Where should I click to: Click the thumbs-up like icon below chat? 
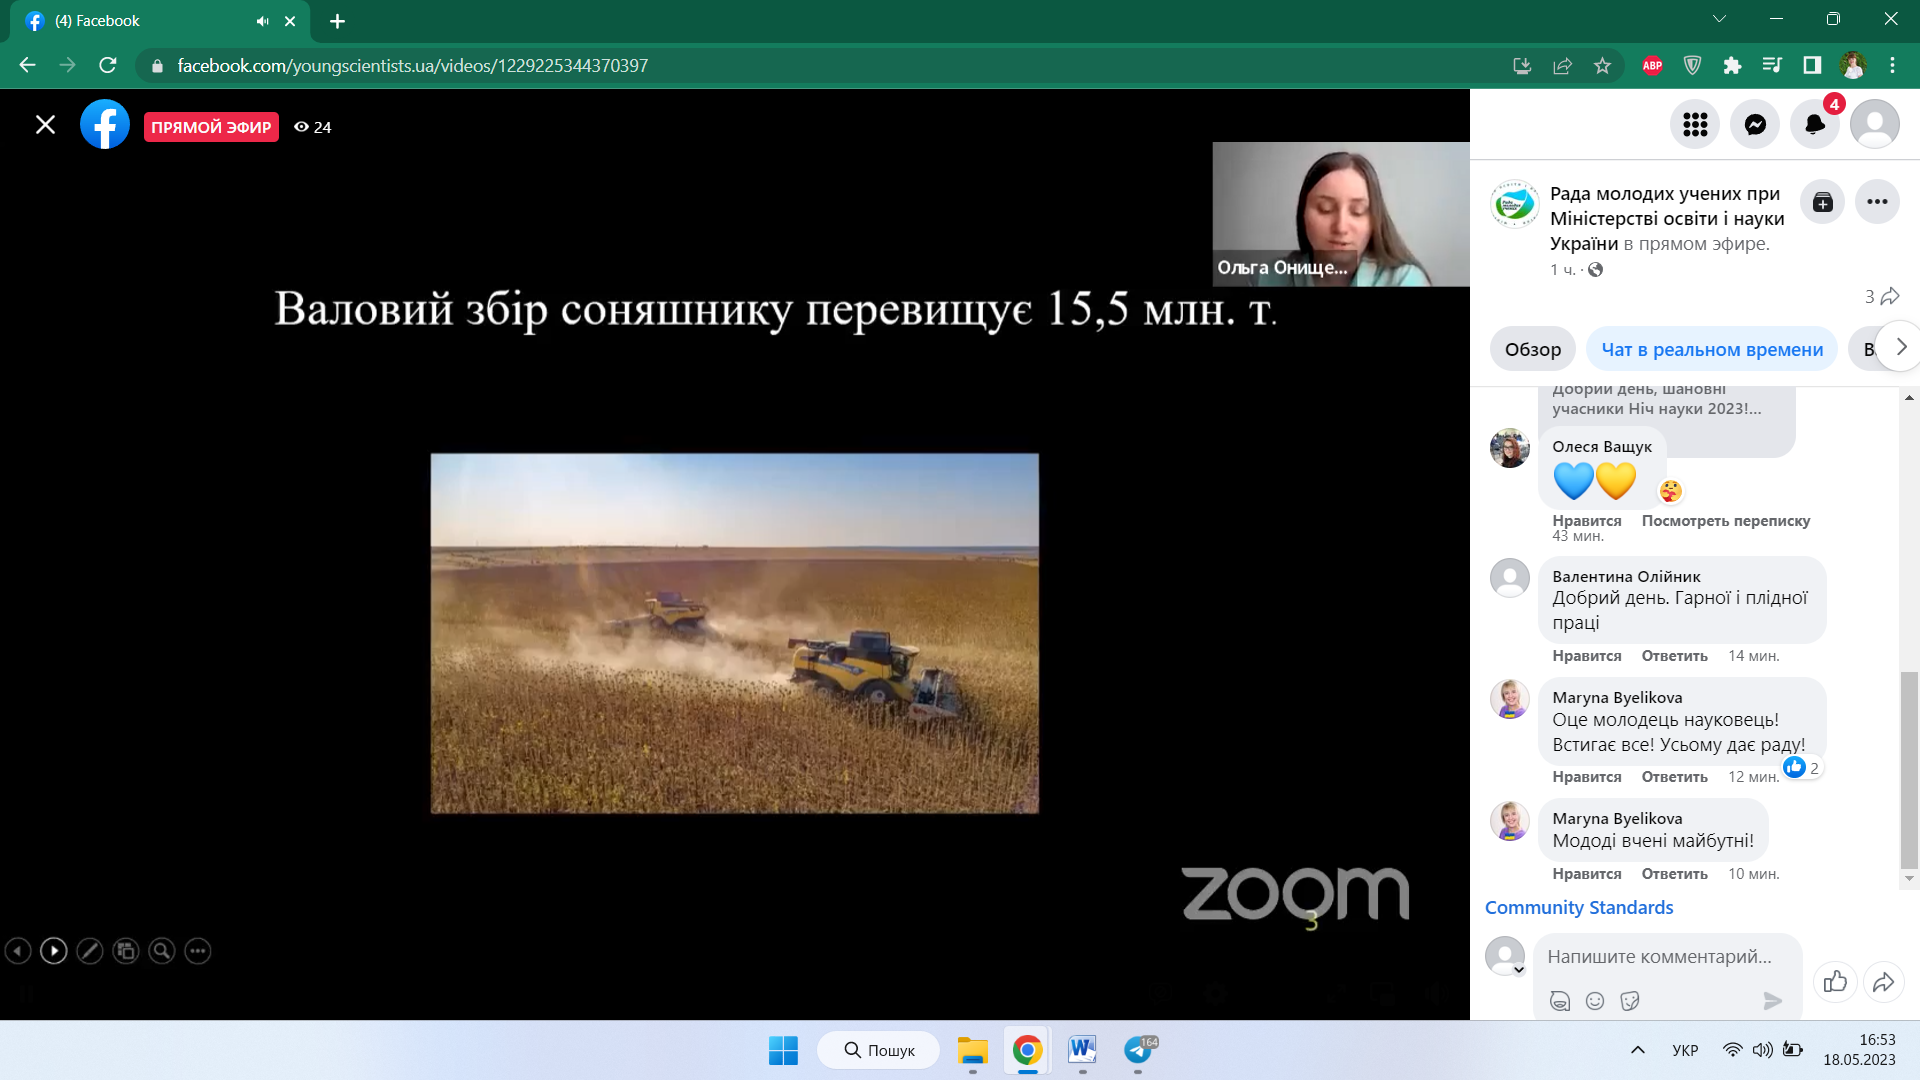coord(1835,981)
